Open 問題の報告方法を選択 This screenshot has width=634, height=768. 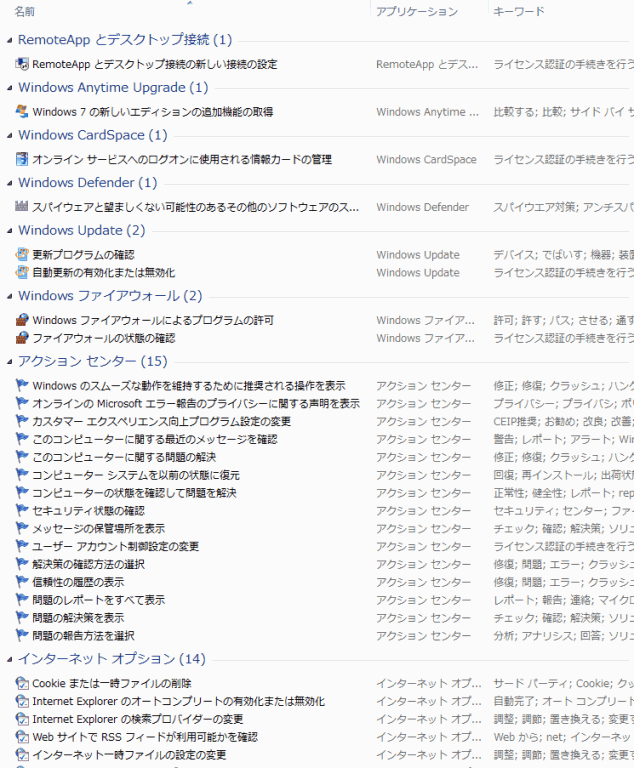(x=83, y=636)
